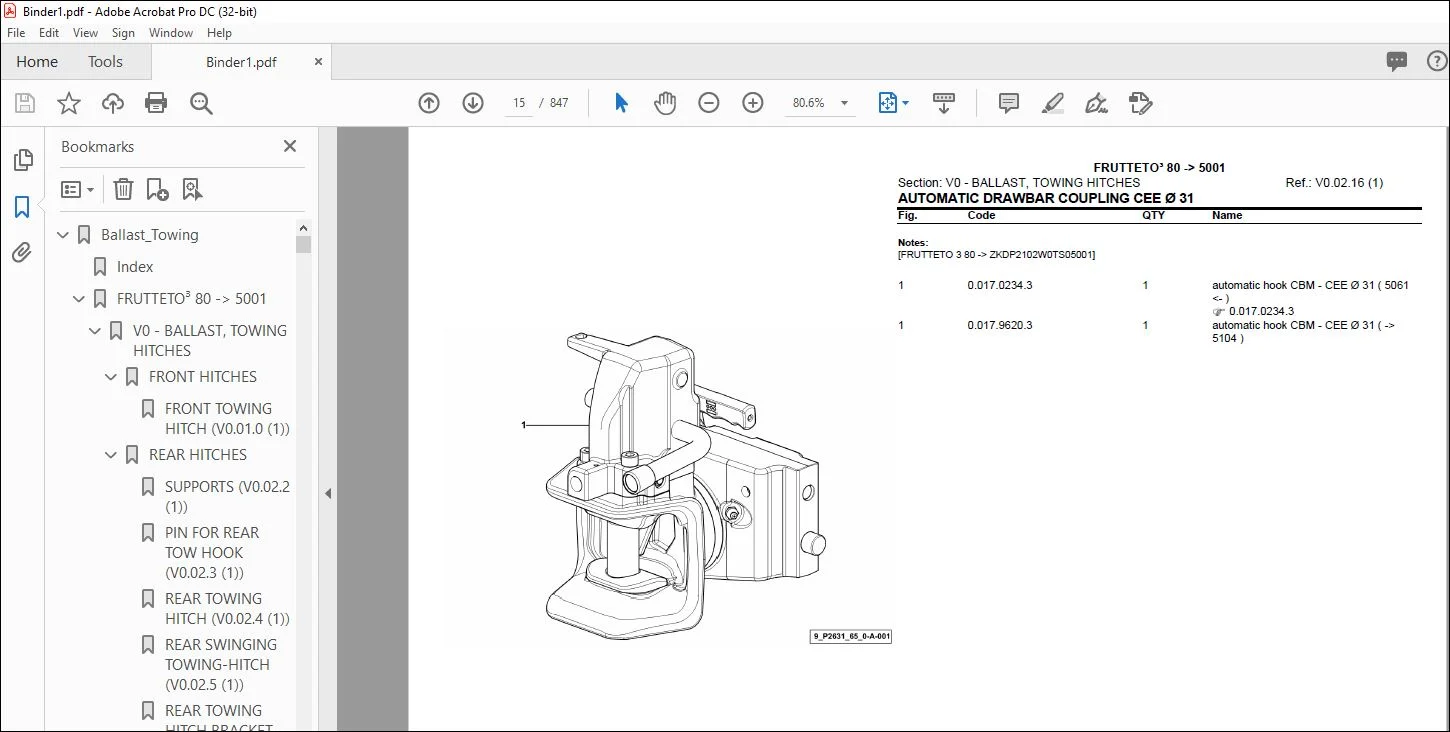The height and width of the screenshot is (732, 1450).
Task: Collapse the navigation pane with side arrow
Action: click(x=327, y=493)
